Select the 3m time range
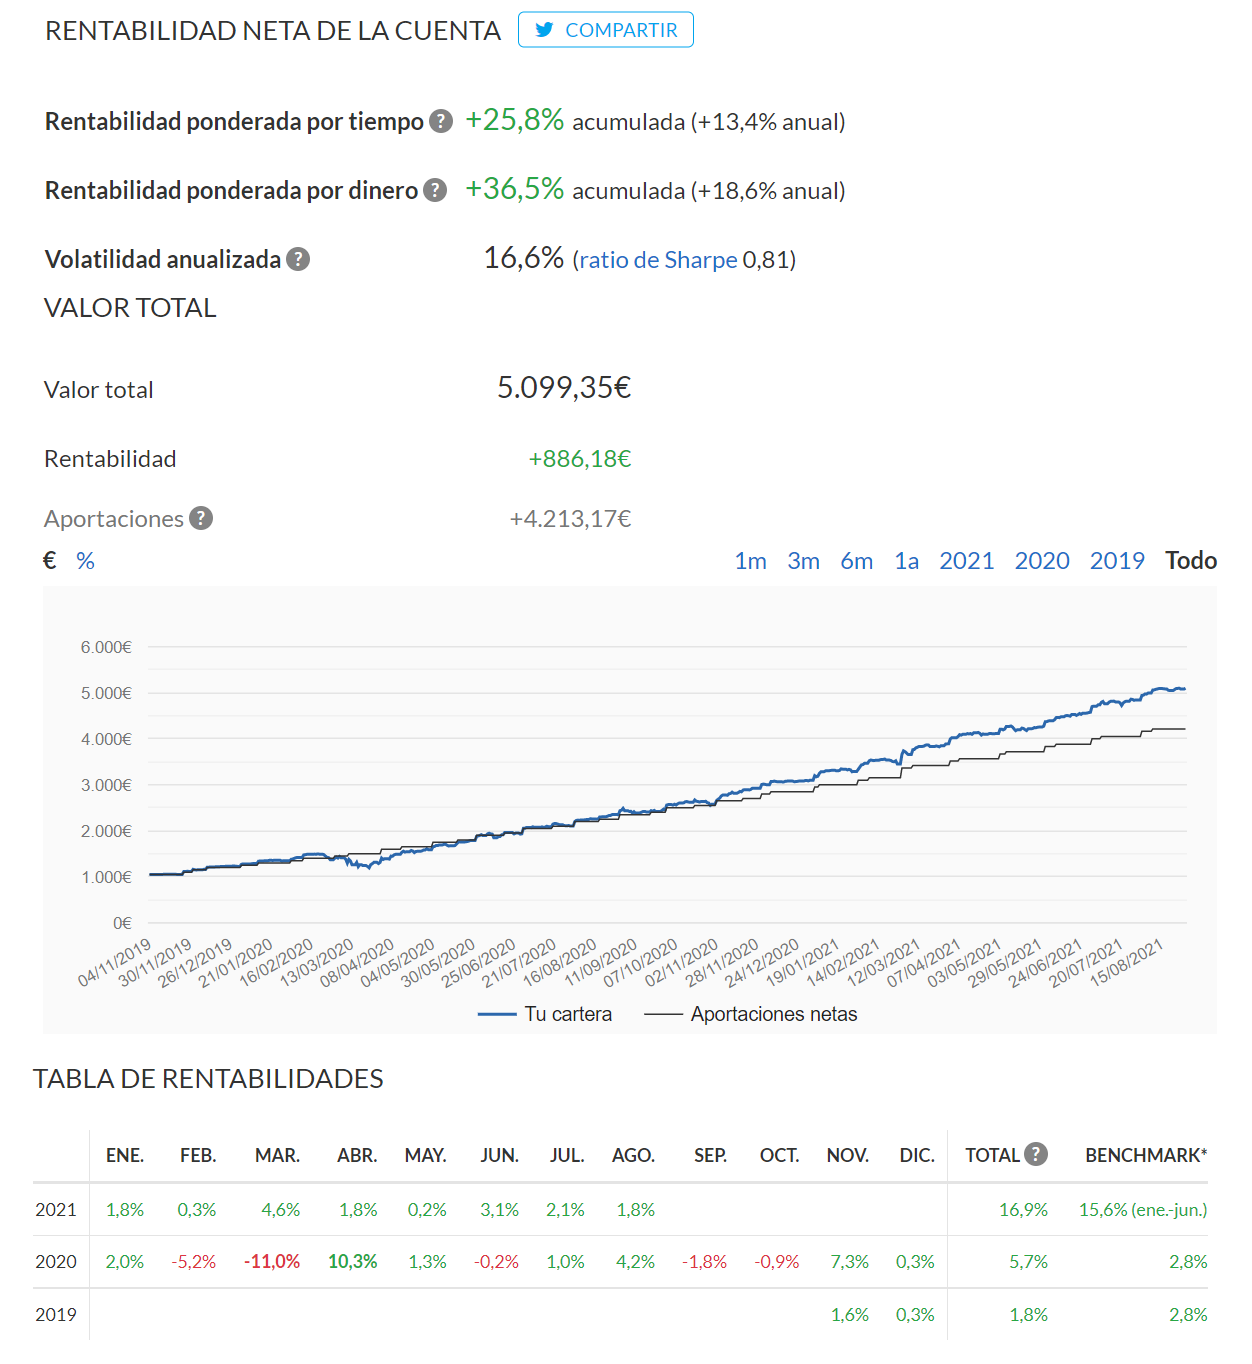This screenshot has height=1364, width=1252. click(x=804, y=560)
